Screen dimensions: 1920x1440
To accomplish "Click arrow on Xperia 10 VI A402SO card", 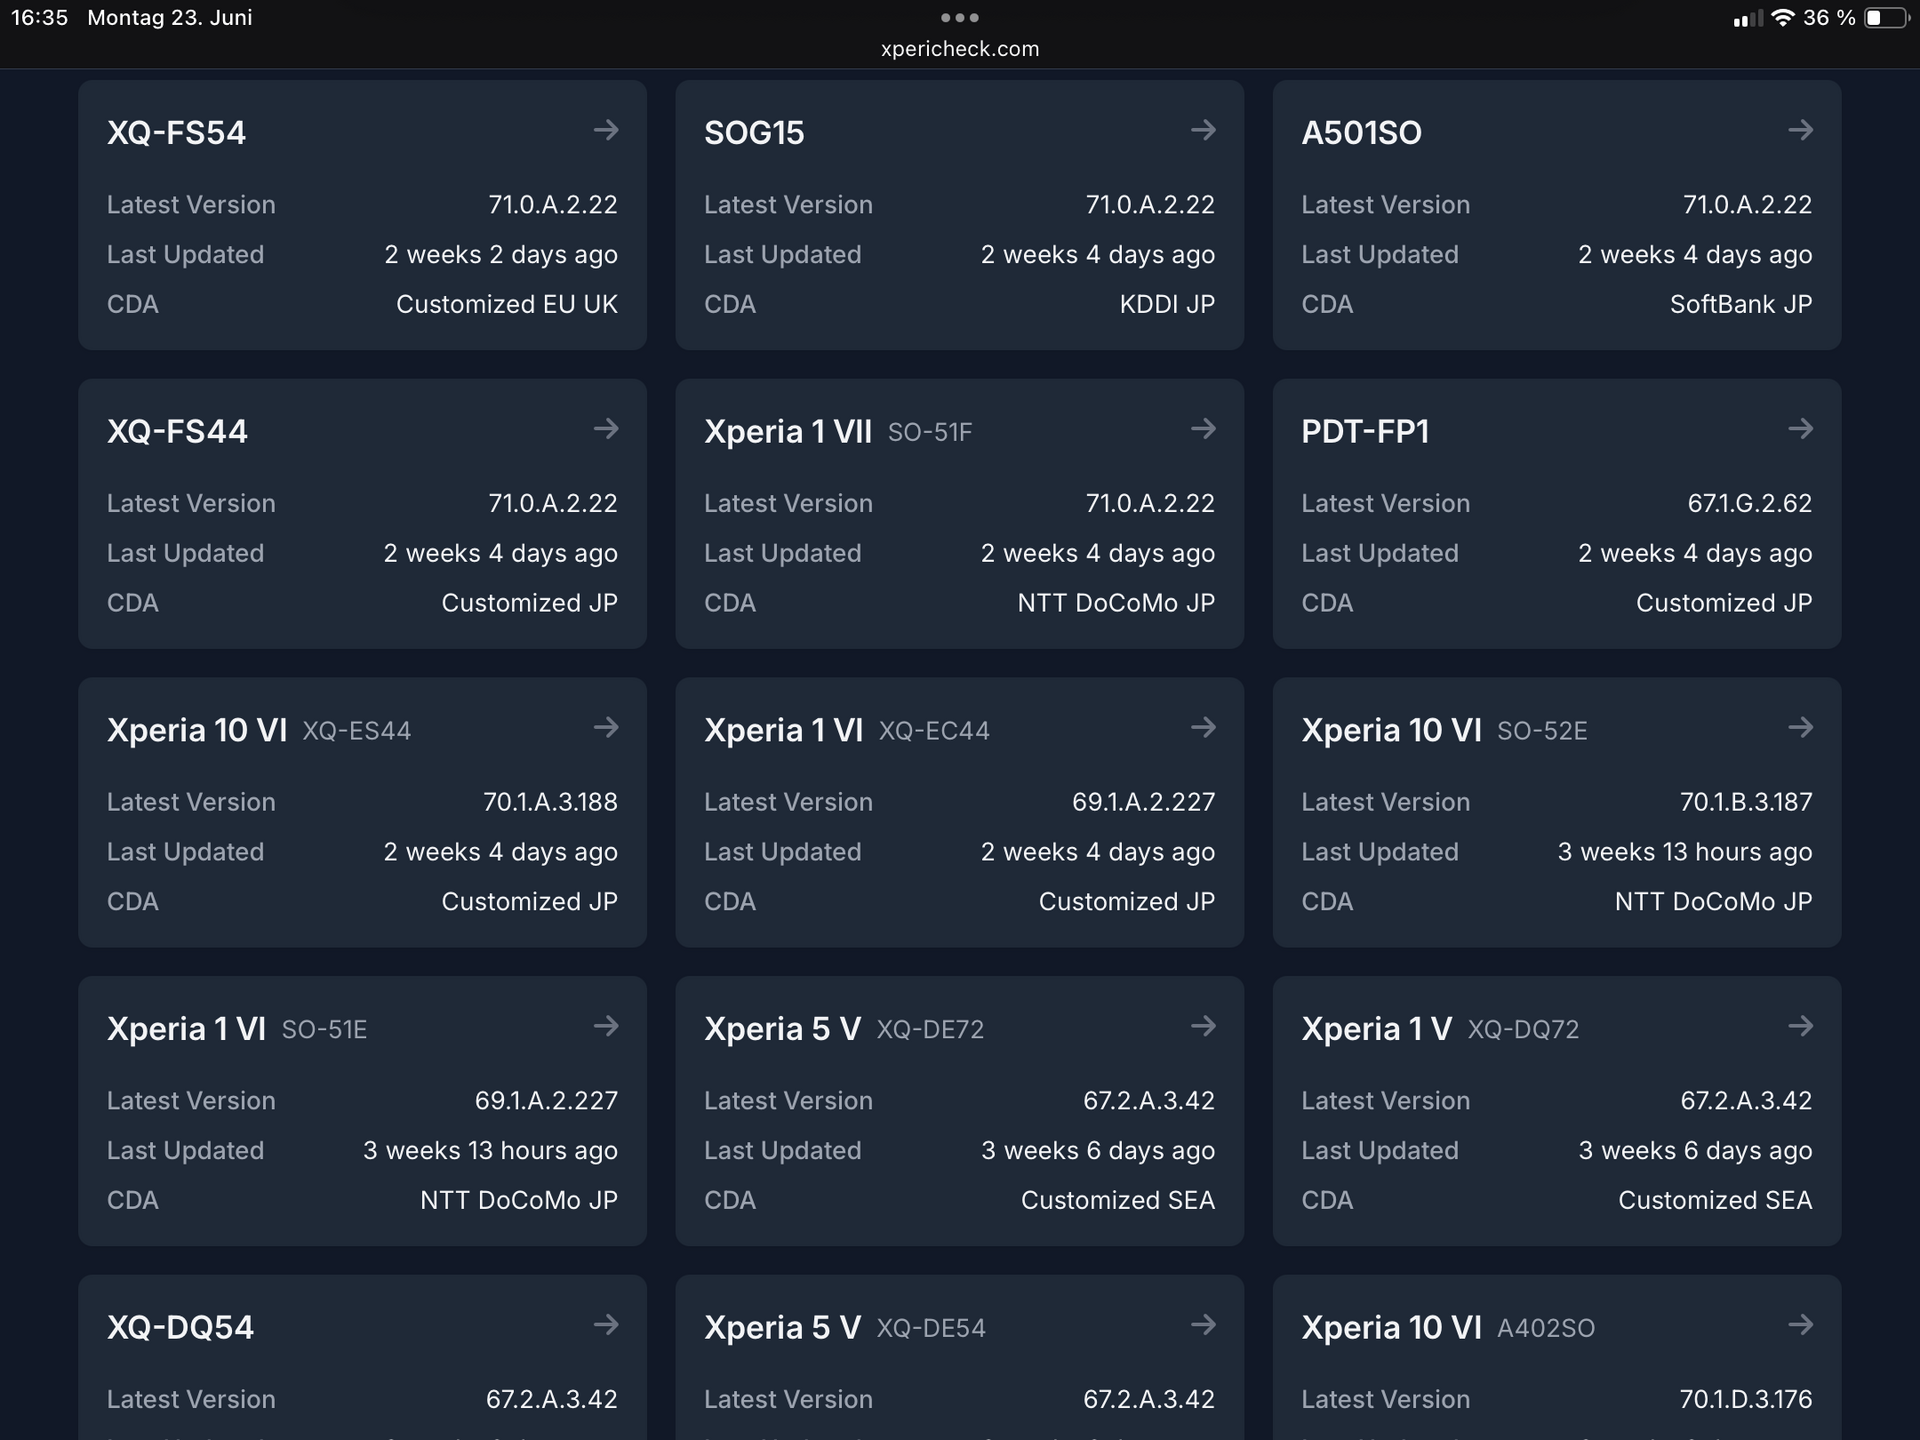I will 1800,1325.
